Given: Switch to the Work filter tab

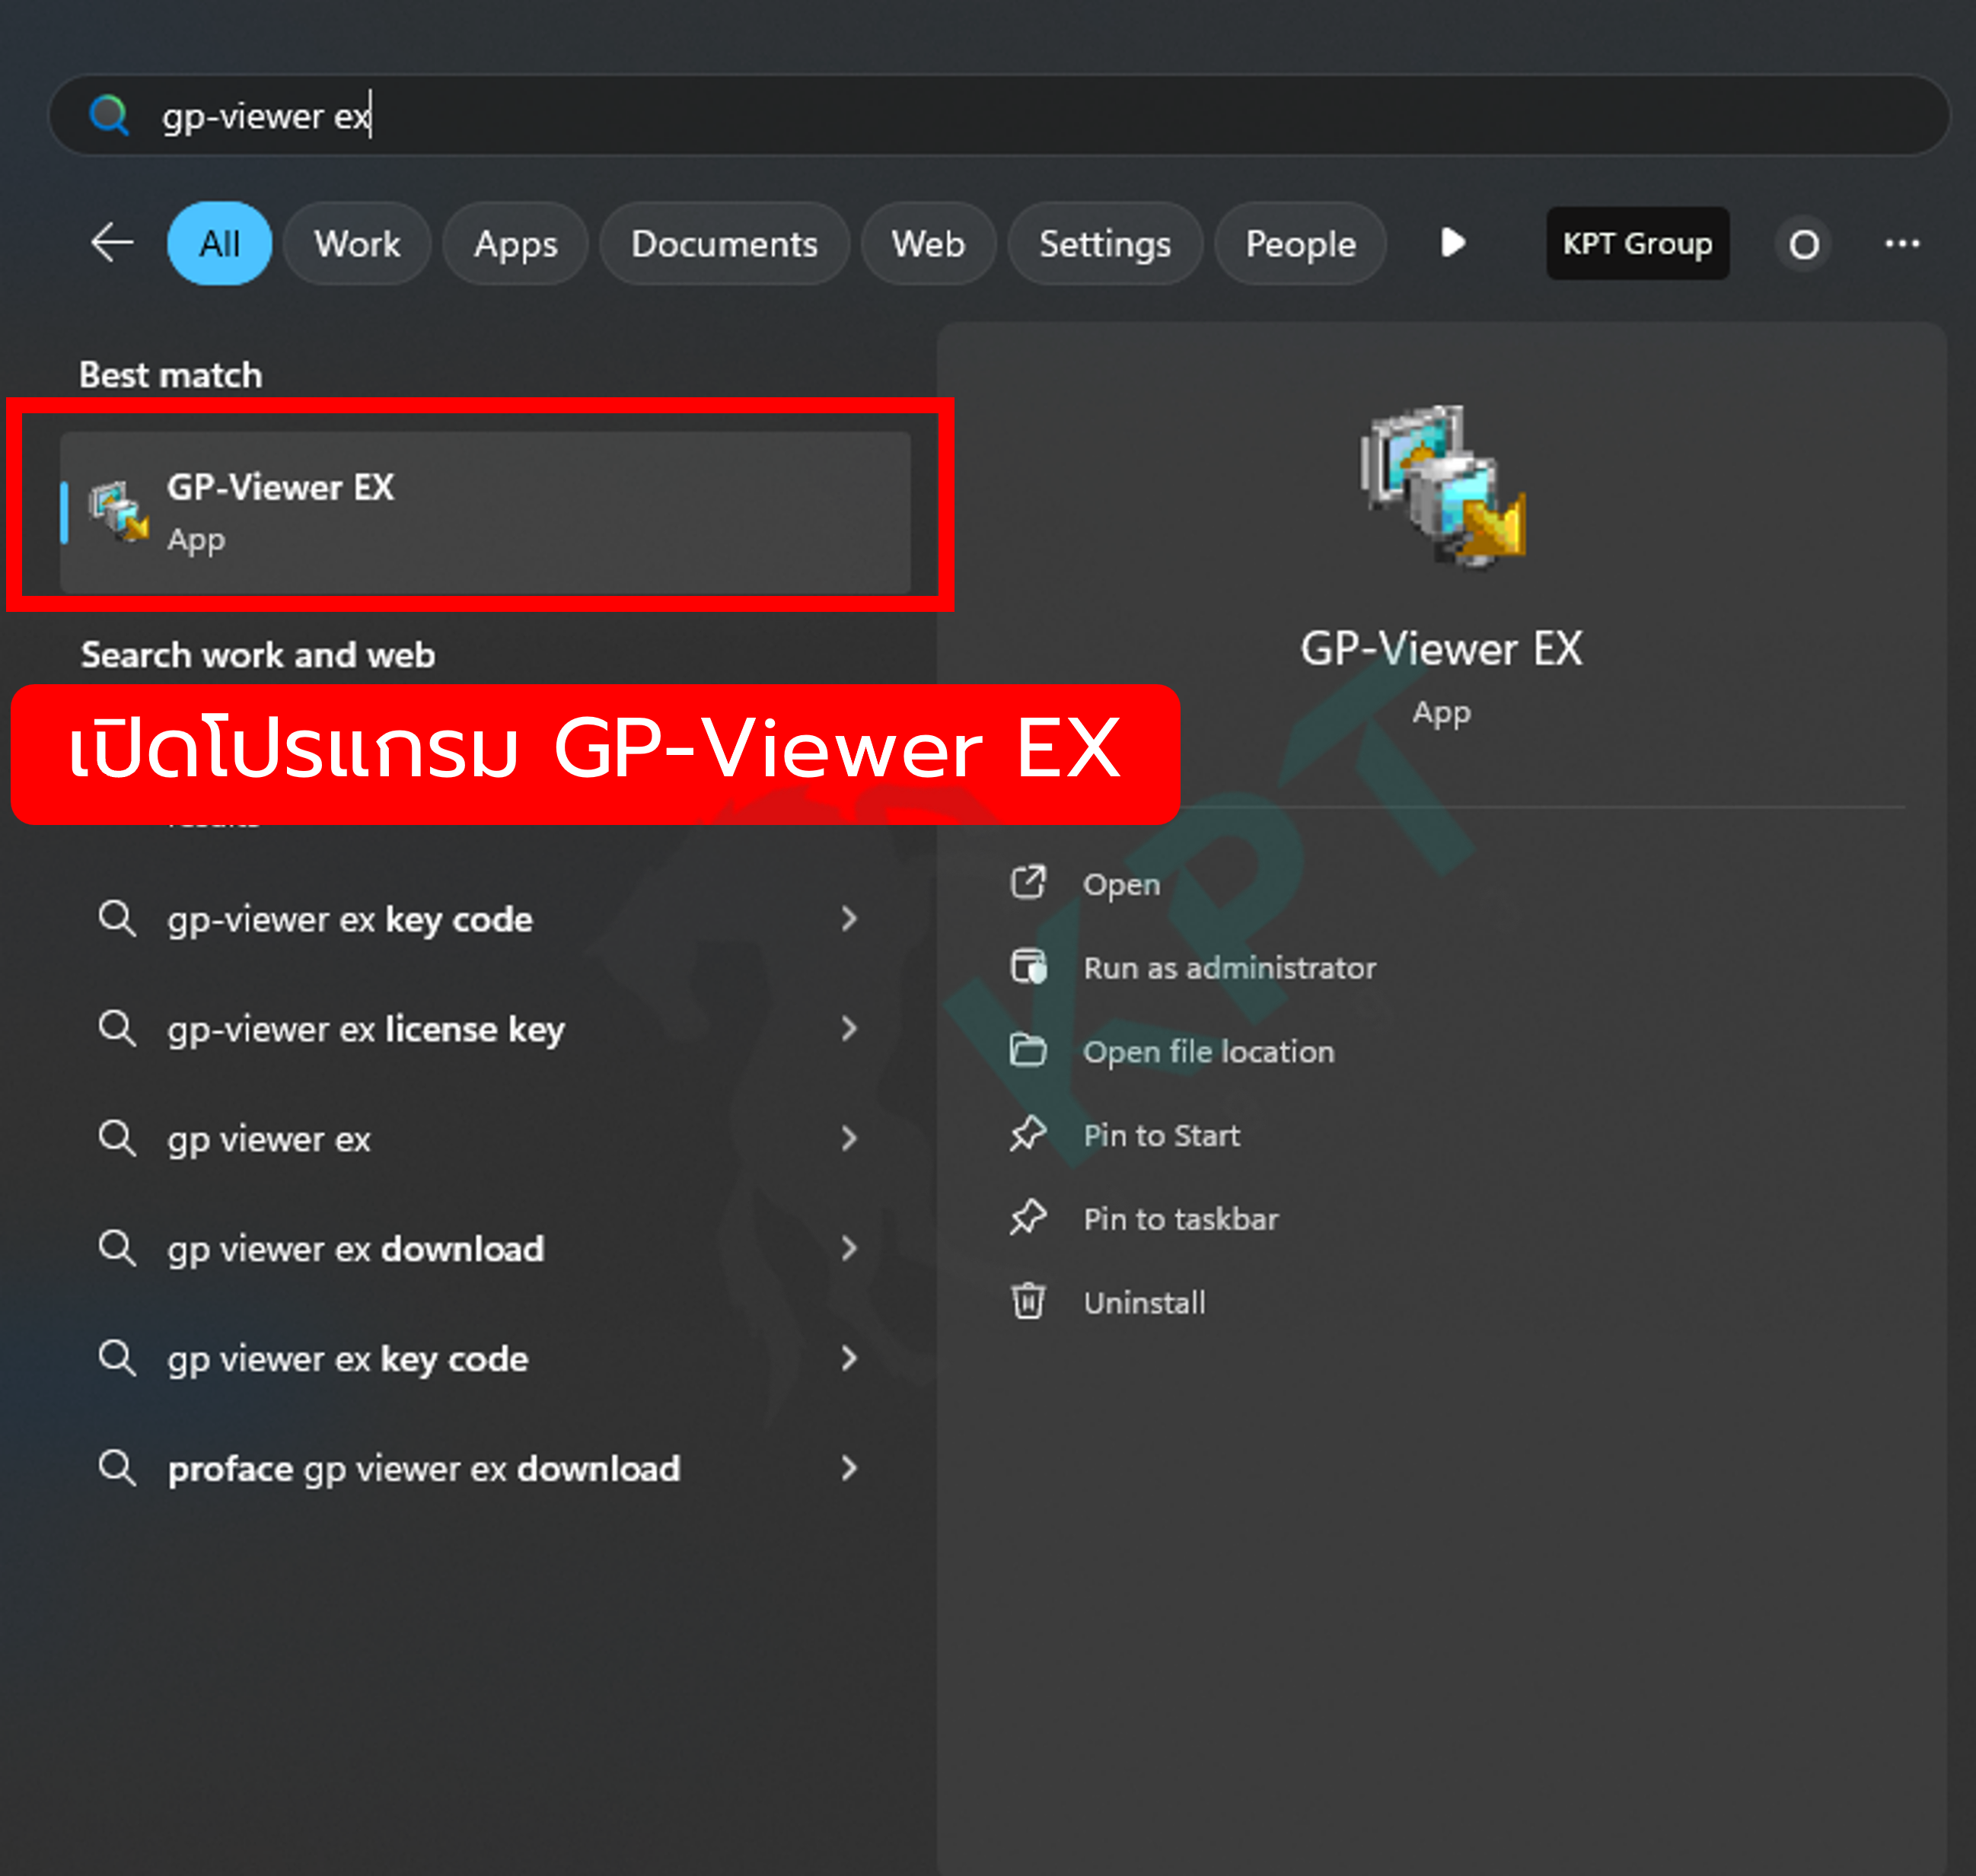Looking at the screenshot, I should click(x=357, y=244).
